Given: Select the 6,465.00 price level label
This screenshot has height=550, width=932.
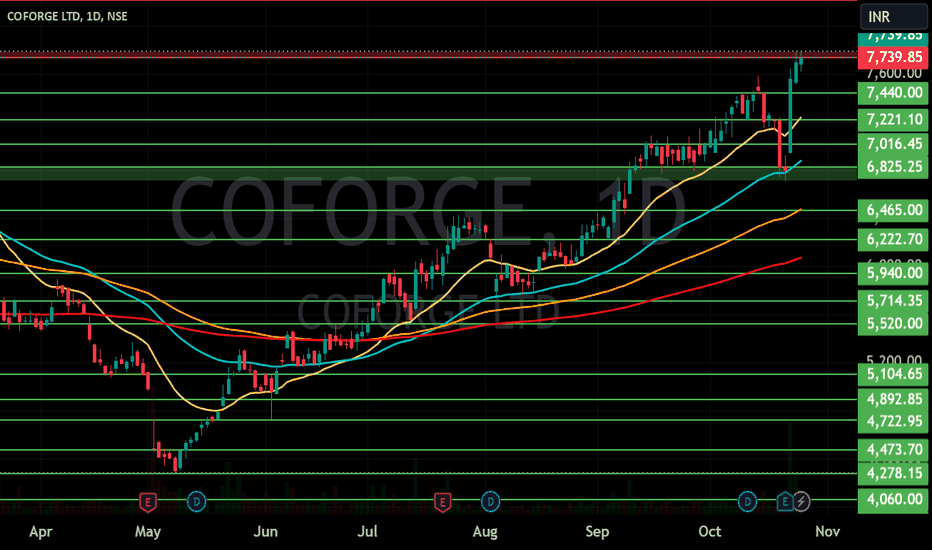Looking at the screenshot, I should point(893,210).
